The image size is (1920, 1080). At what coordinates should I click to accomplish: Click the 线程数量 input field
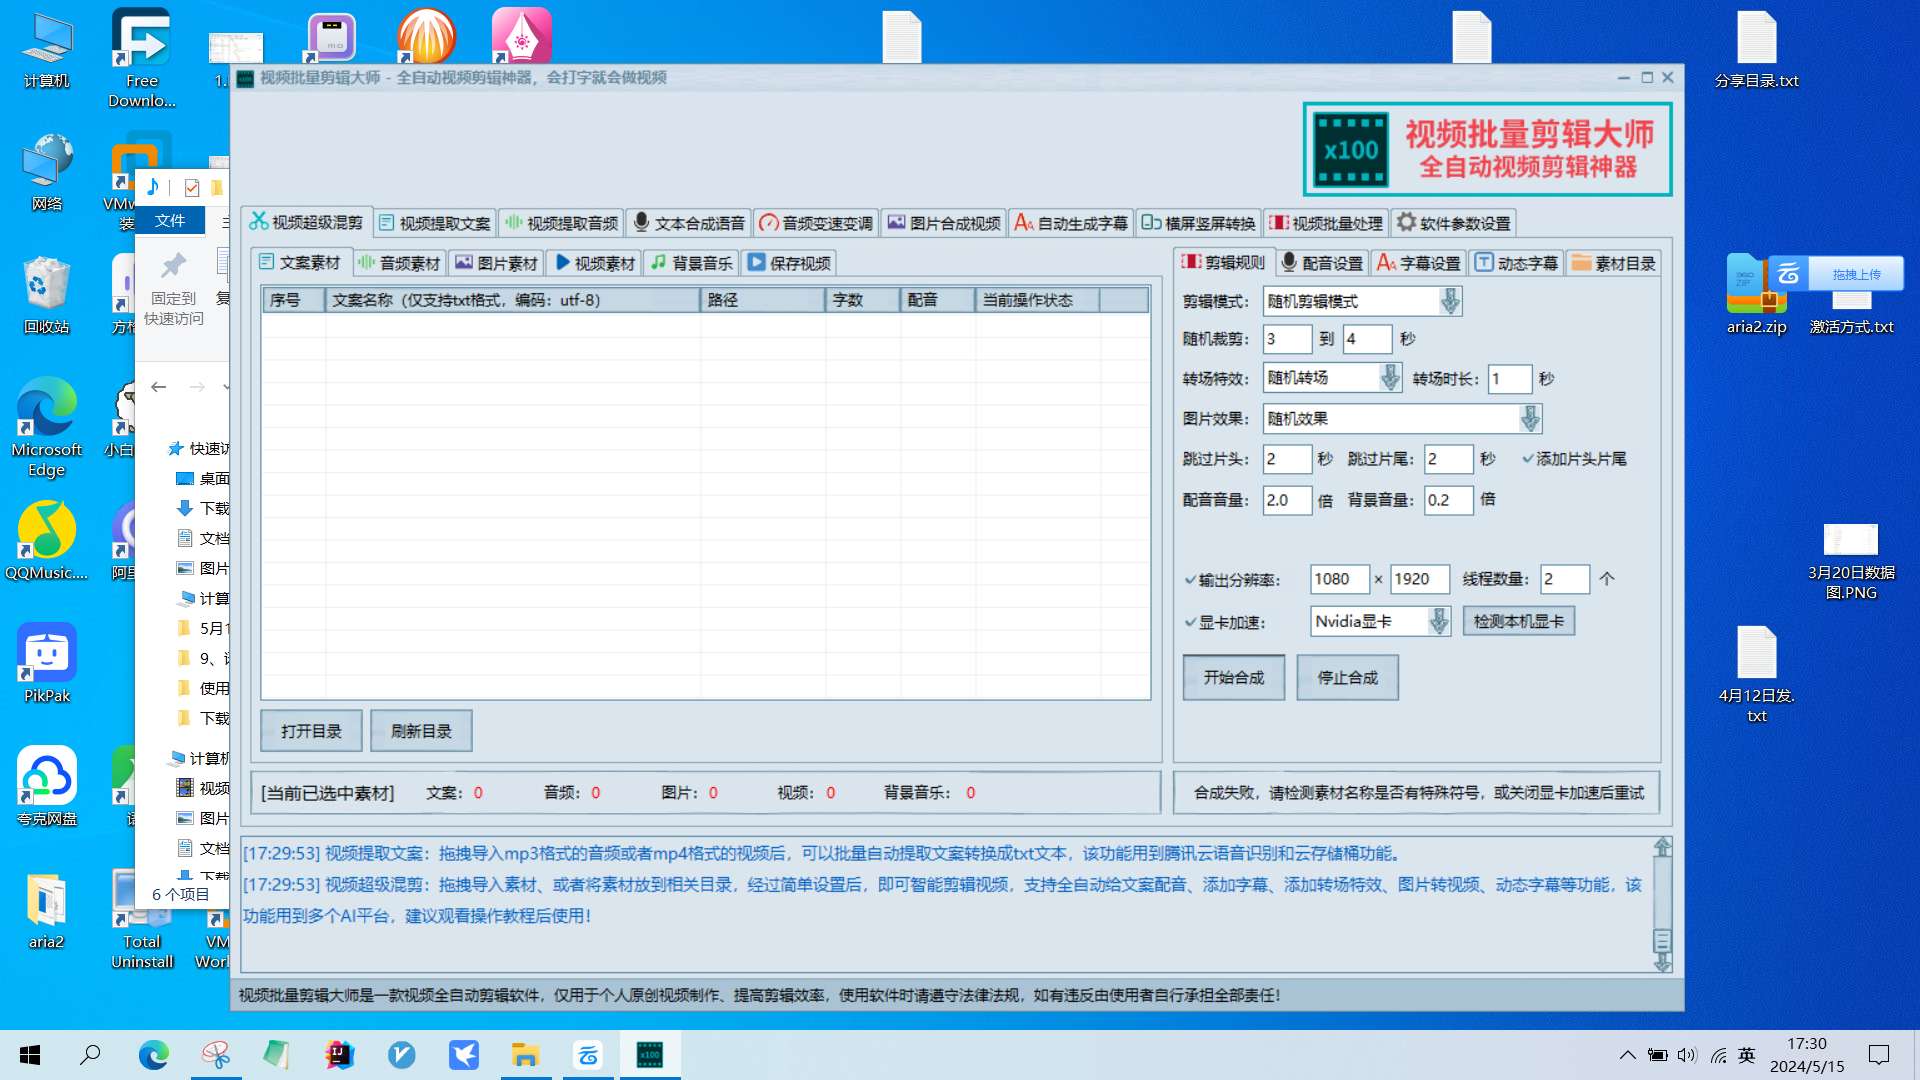tap(1563, 579)
